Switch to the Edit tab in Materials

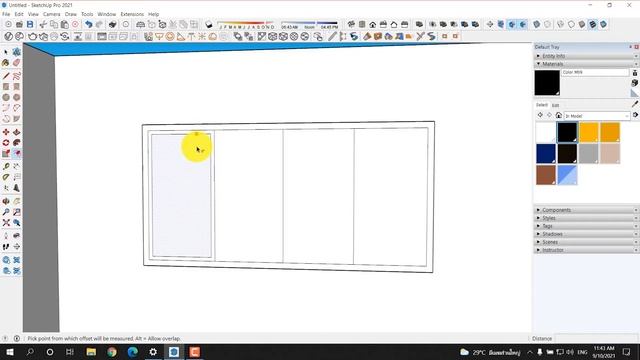click(x=556, y=105)
